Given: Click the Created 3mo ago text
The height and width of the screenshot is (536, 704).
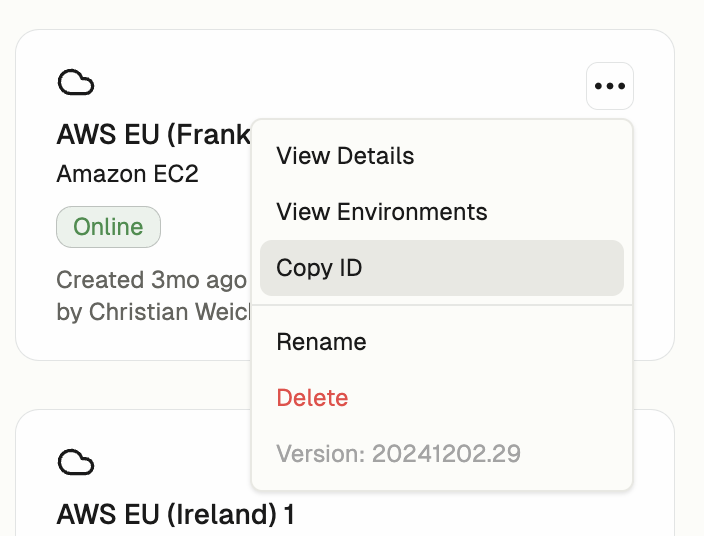Looking at the screenshot, I should (x=151, y=280).
